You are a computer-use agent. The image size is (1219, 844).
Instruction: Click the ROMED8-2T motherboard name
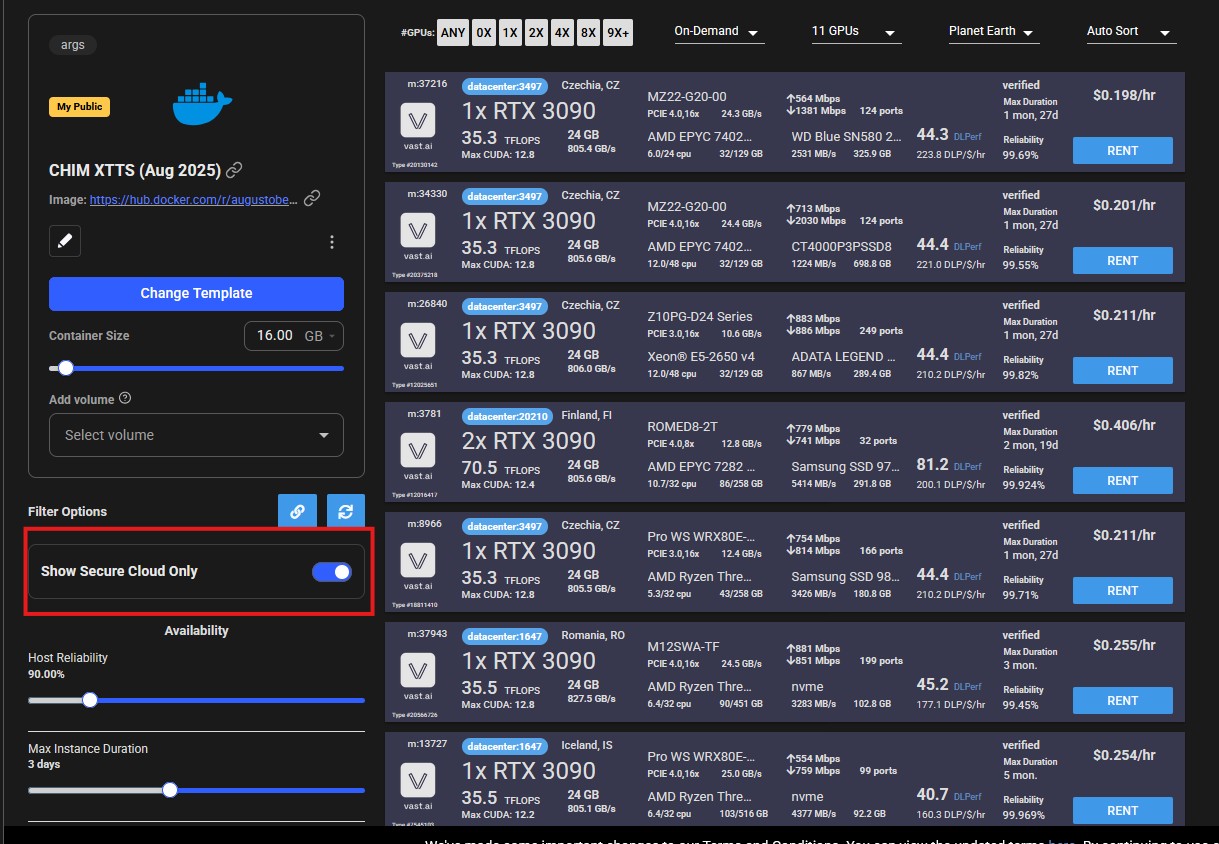point(682,426)
